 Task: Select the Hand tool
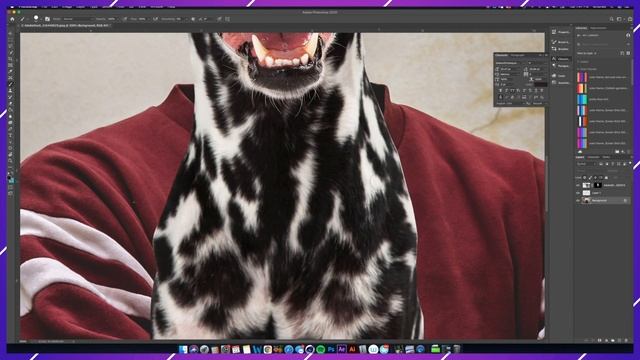tap(11, 154)
